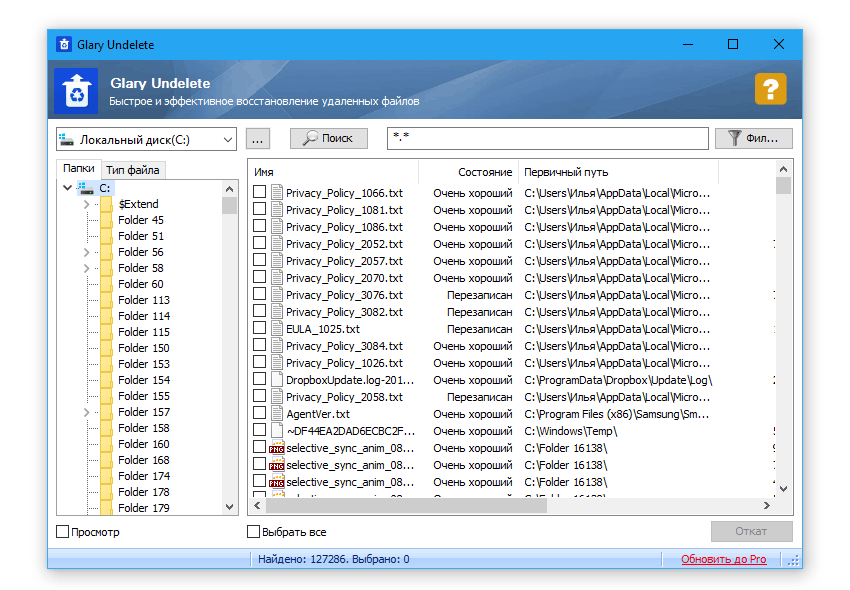Viewport: 850px width, 590px height.
Task: Open the Обновить до Pro link
Action: 724,559
